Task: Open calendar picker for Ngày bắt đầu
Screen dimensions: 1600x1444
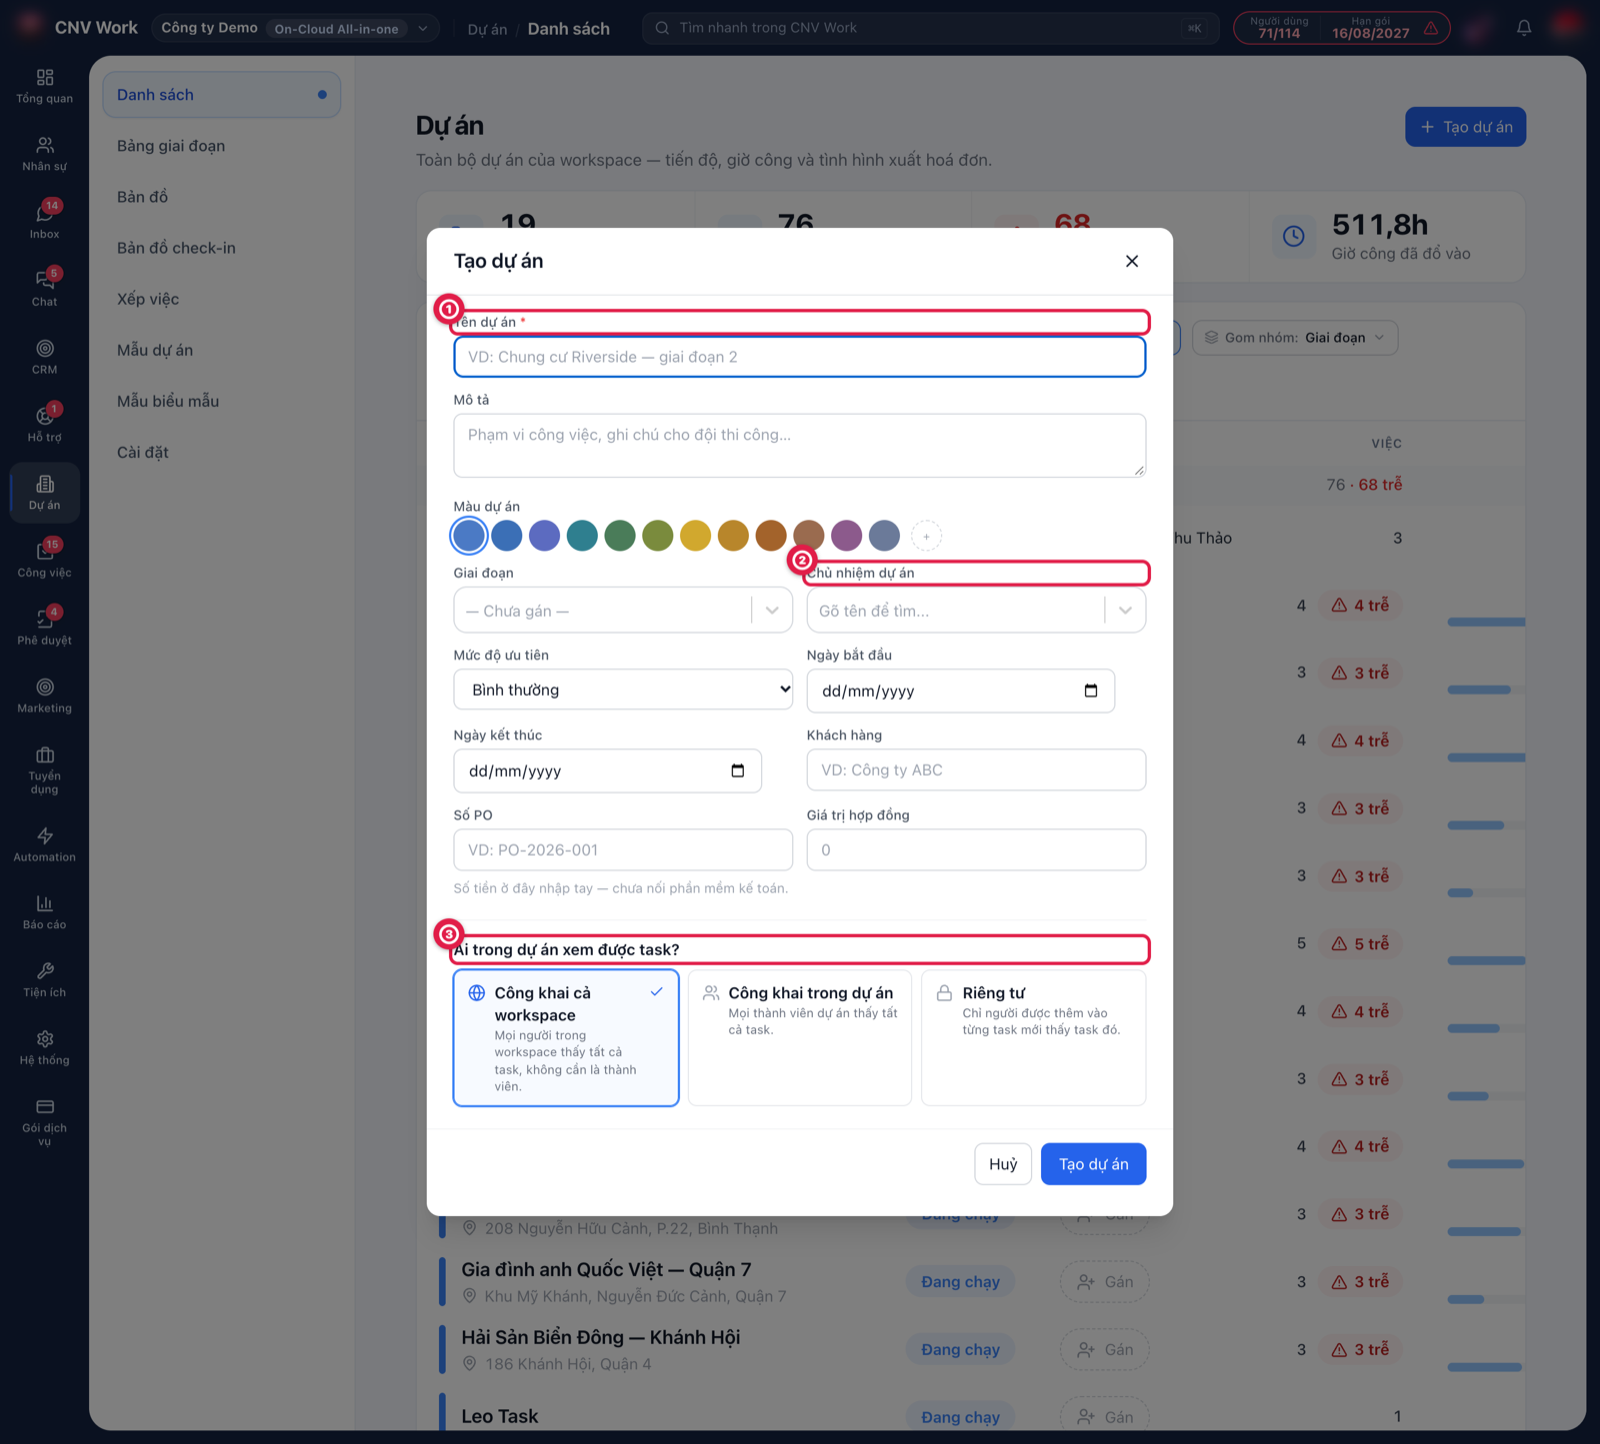Action: tap(1091, 691)
